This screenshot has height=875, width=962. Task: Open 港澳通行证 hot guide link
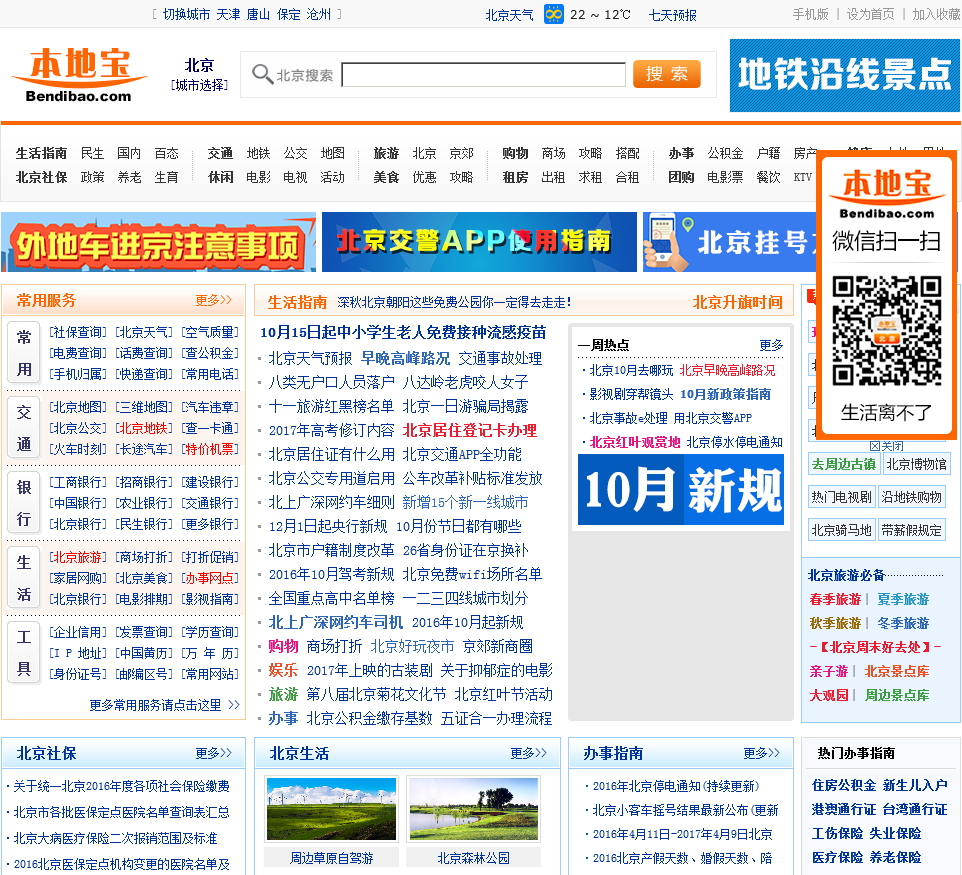844,809
